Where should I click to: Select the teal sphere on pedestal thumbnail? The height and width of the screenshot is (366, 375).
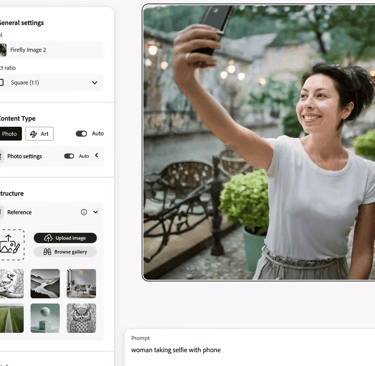pyautogui.click(x=45, y=318)
